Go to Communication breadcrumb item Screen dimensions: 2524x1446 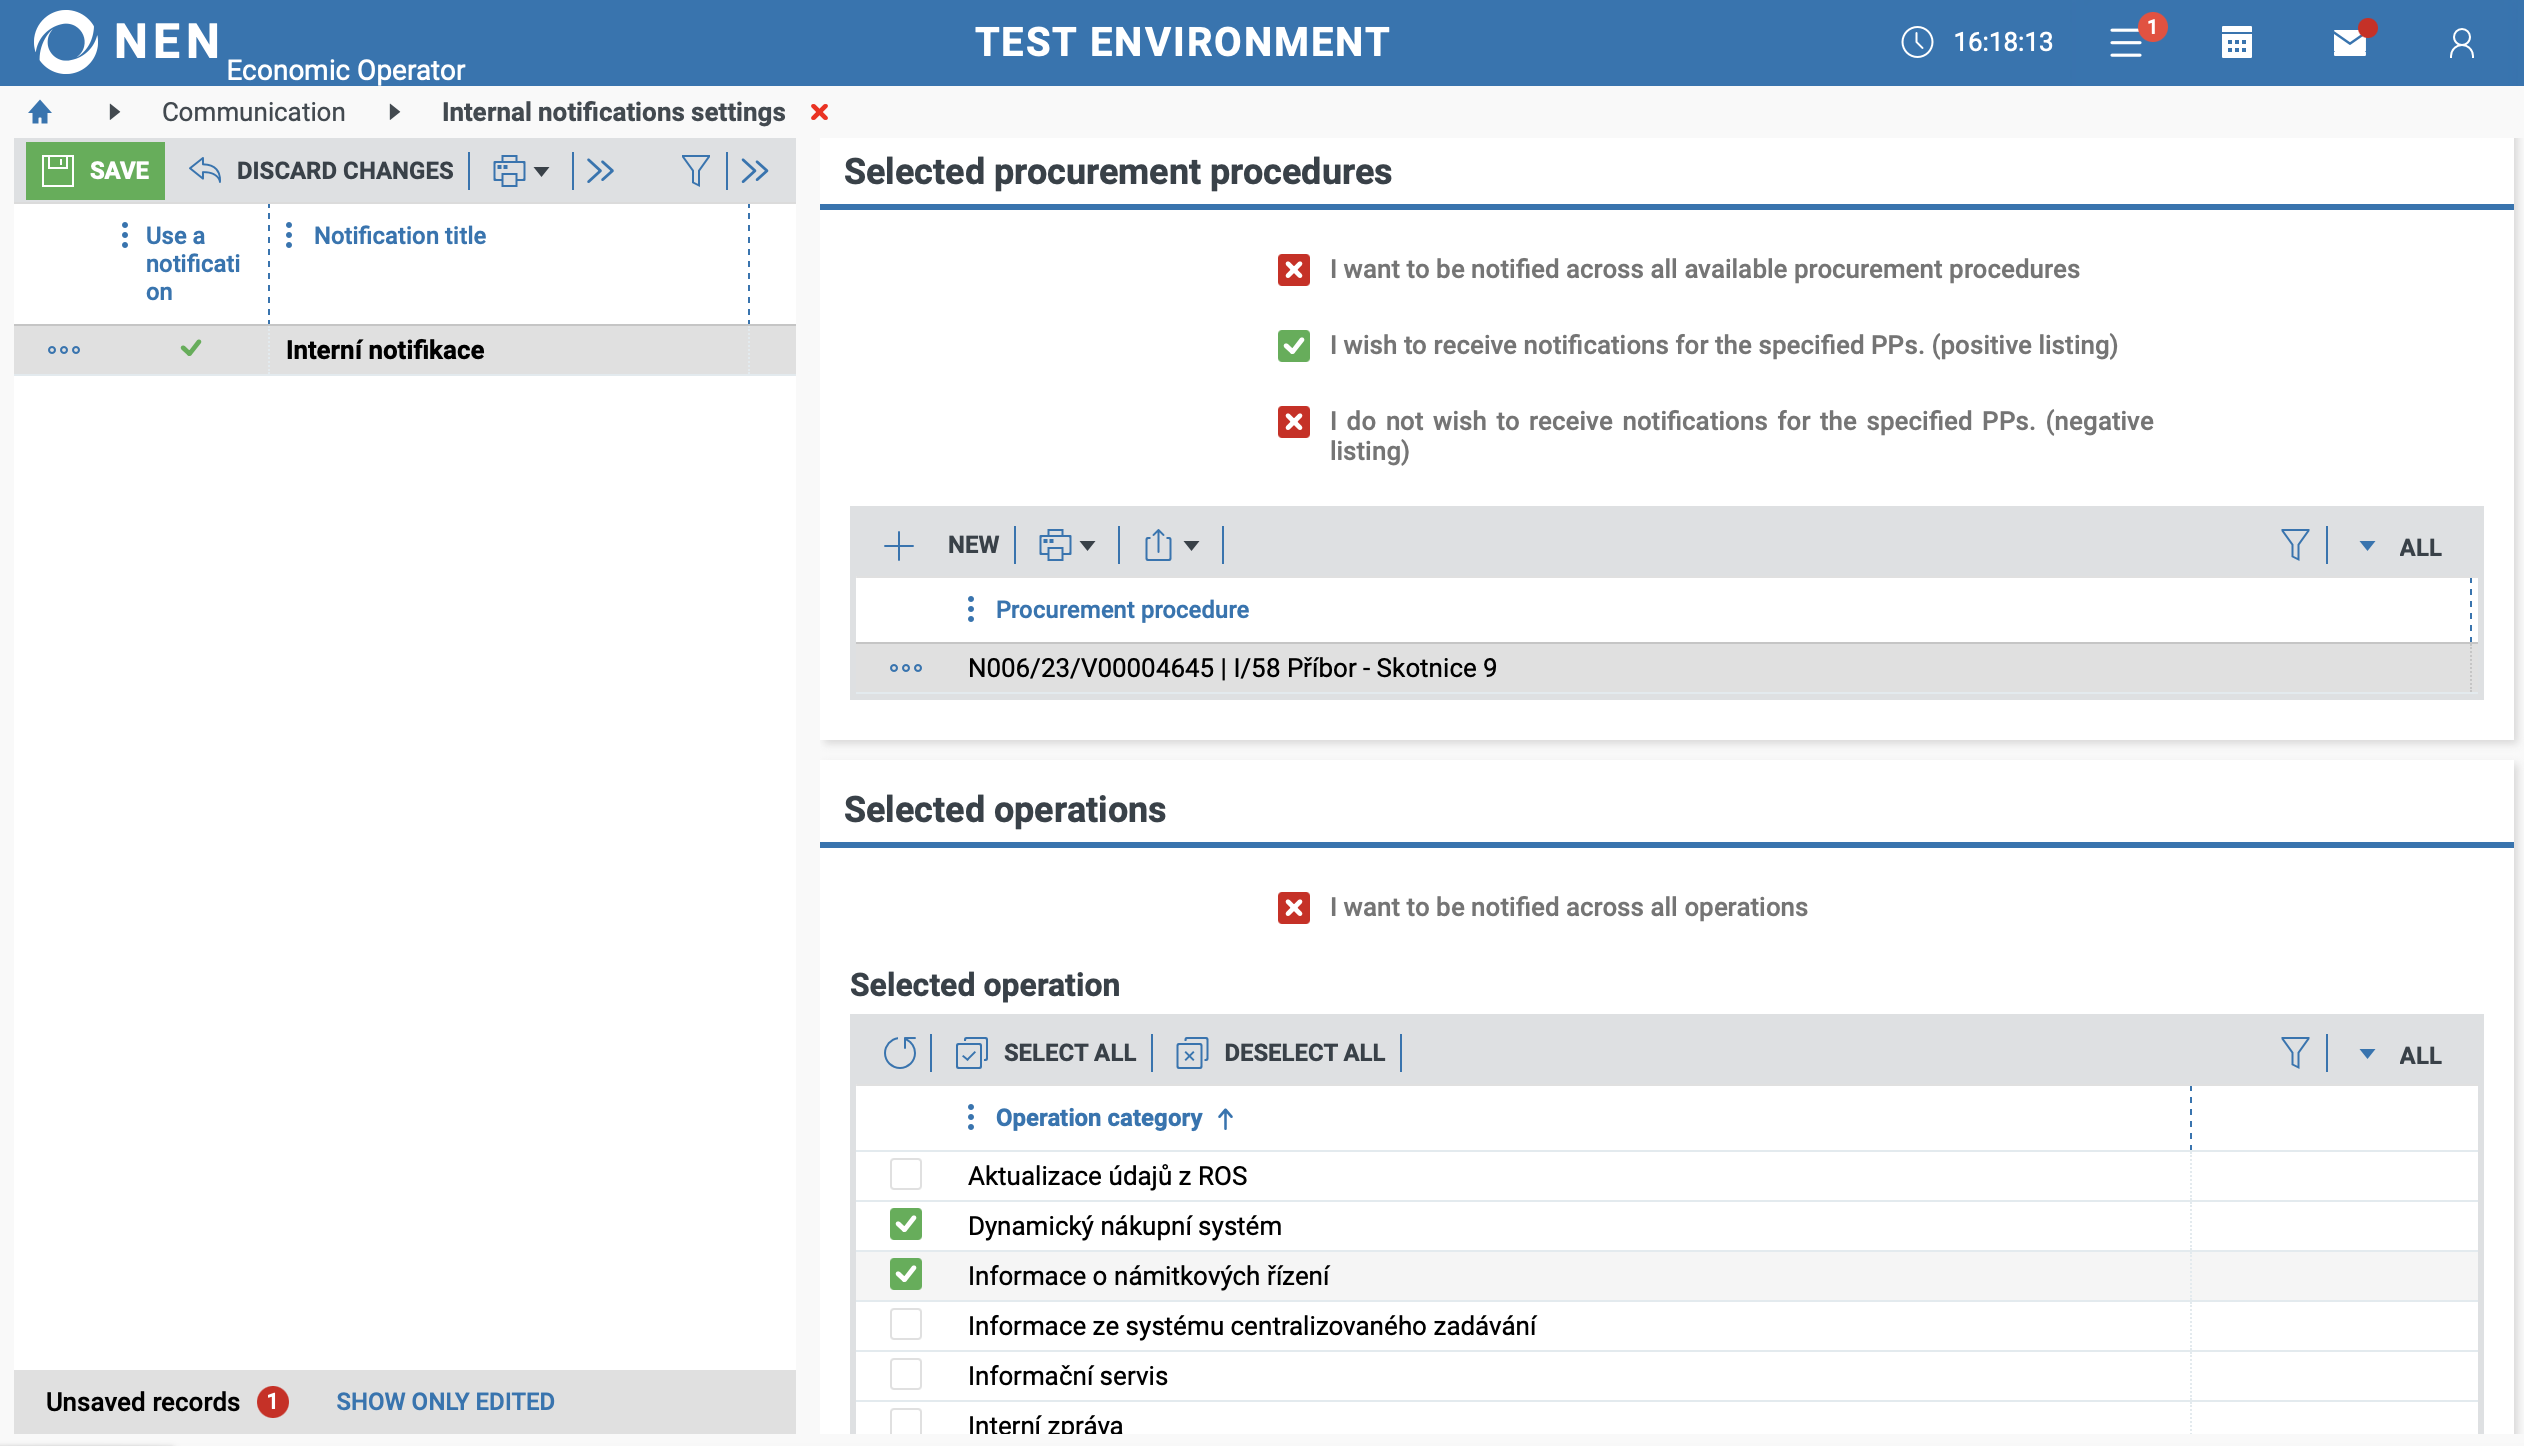pyautogui.click(x=253, y=112)
